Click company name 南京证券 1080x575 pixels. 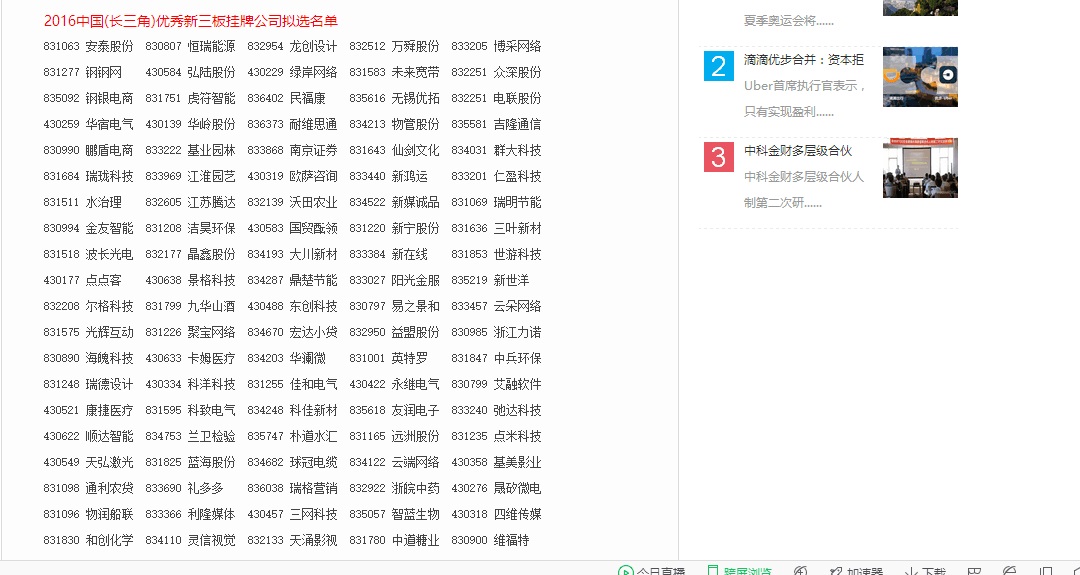point(313,150)
